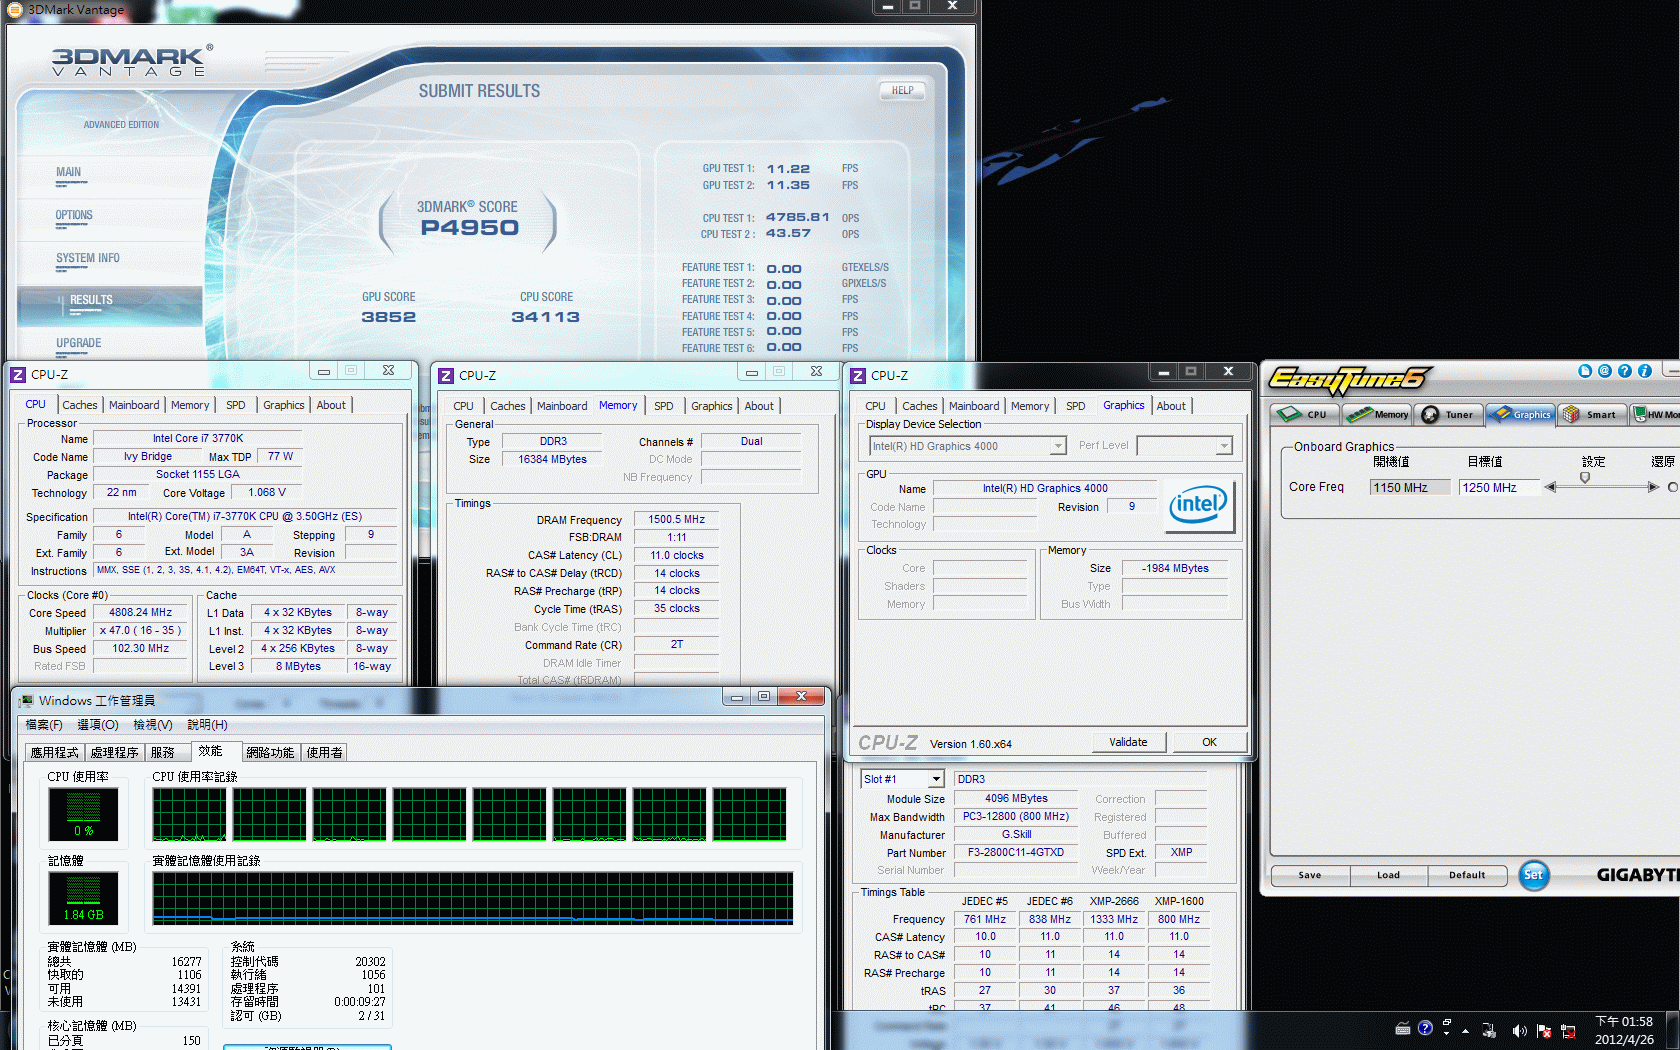Click the 1250 MHz target value field
The height and width of the screenshot is (1050, 1680).
pyautogui.click(x=1499, y=488)
